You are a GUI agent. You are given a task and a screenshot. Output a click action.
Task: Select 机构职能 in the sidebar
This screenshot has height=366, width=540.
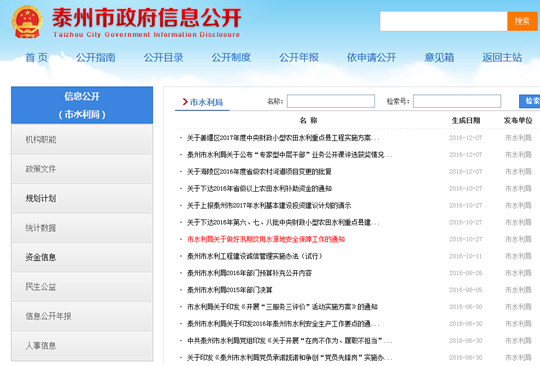[x=82, y=139]
